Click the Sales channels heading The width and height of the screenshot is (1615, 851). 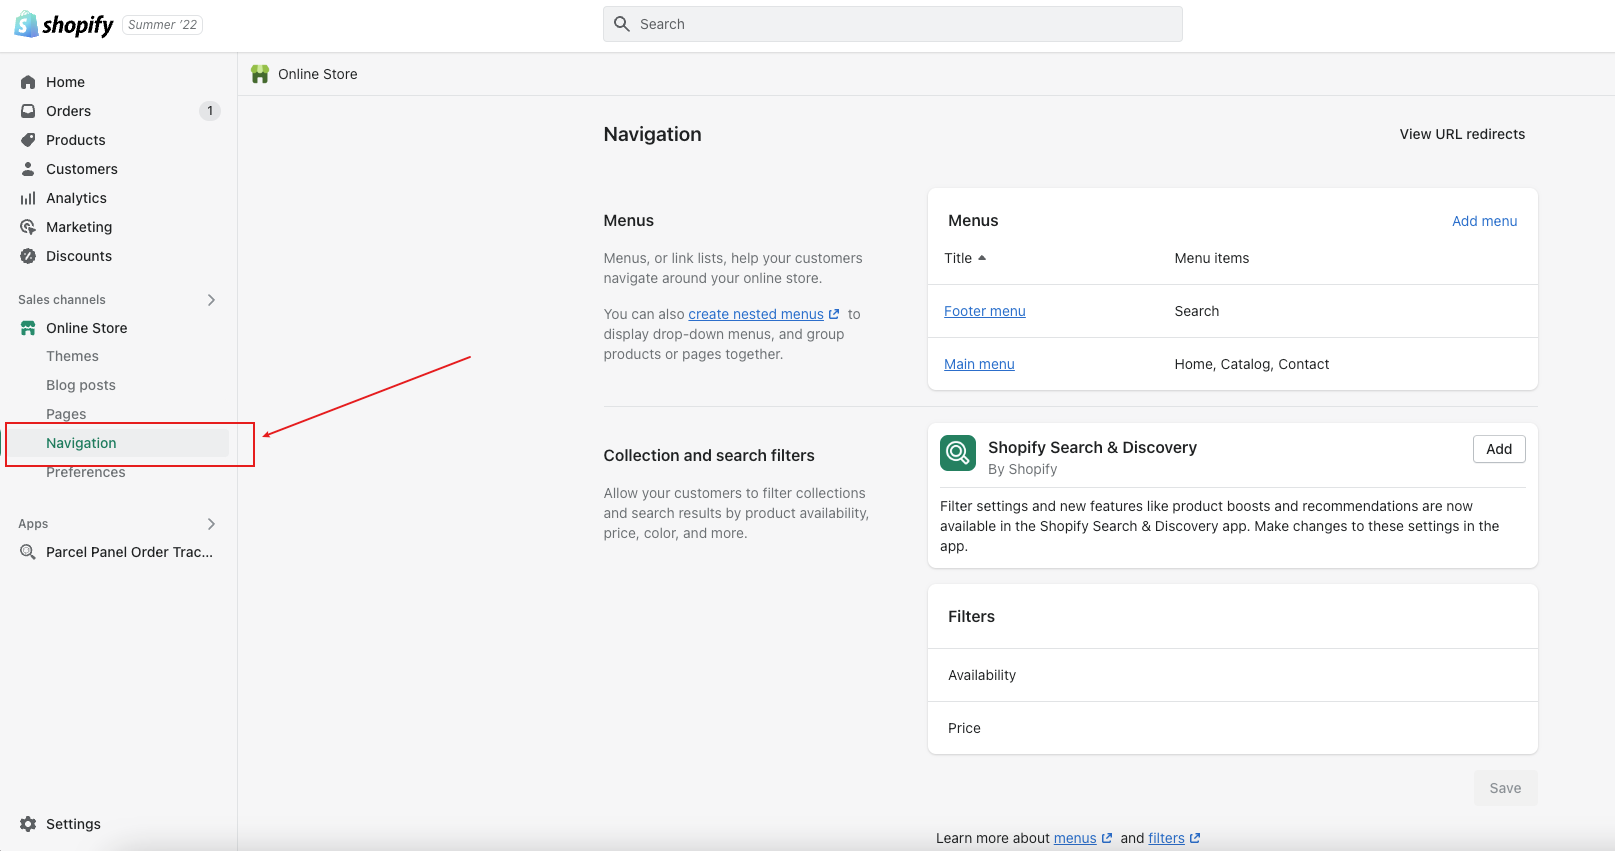point(62,300)
